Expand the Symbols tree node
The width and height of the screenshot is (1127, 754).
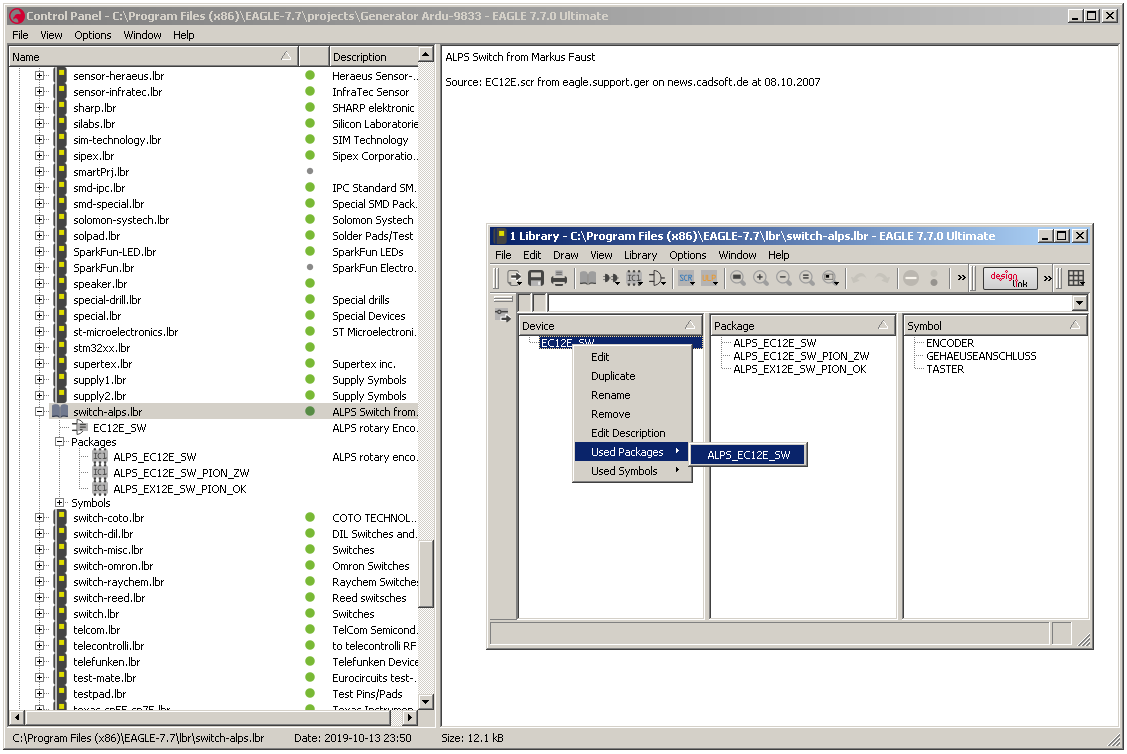[x=60, y=503]
